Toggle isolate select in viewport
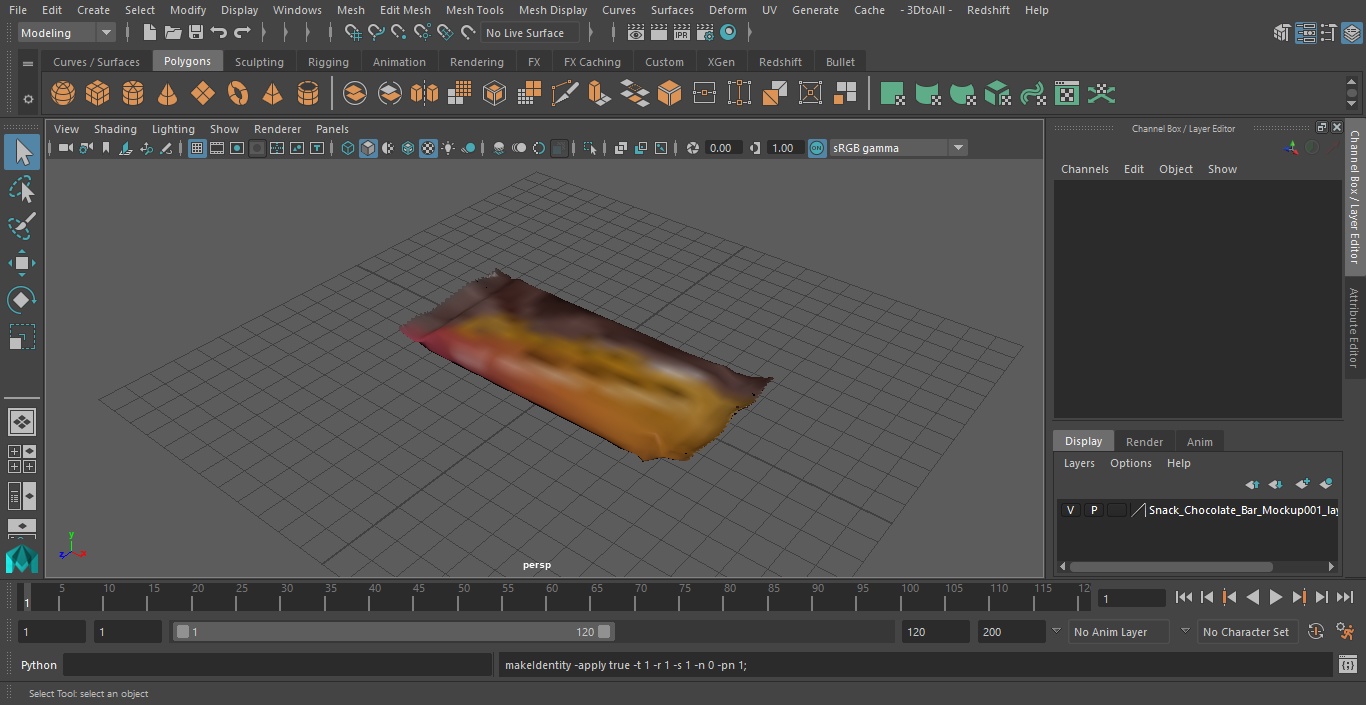 pos(590,148)
